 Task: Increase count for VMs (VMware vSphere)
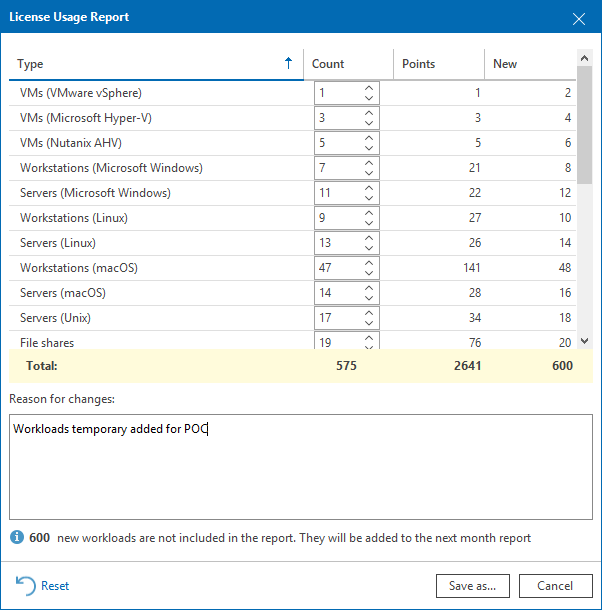[369, 88]
